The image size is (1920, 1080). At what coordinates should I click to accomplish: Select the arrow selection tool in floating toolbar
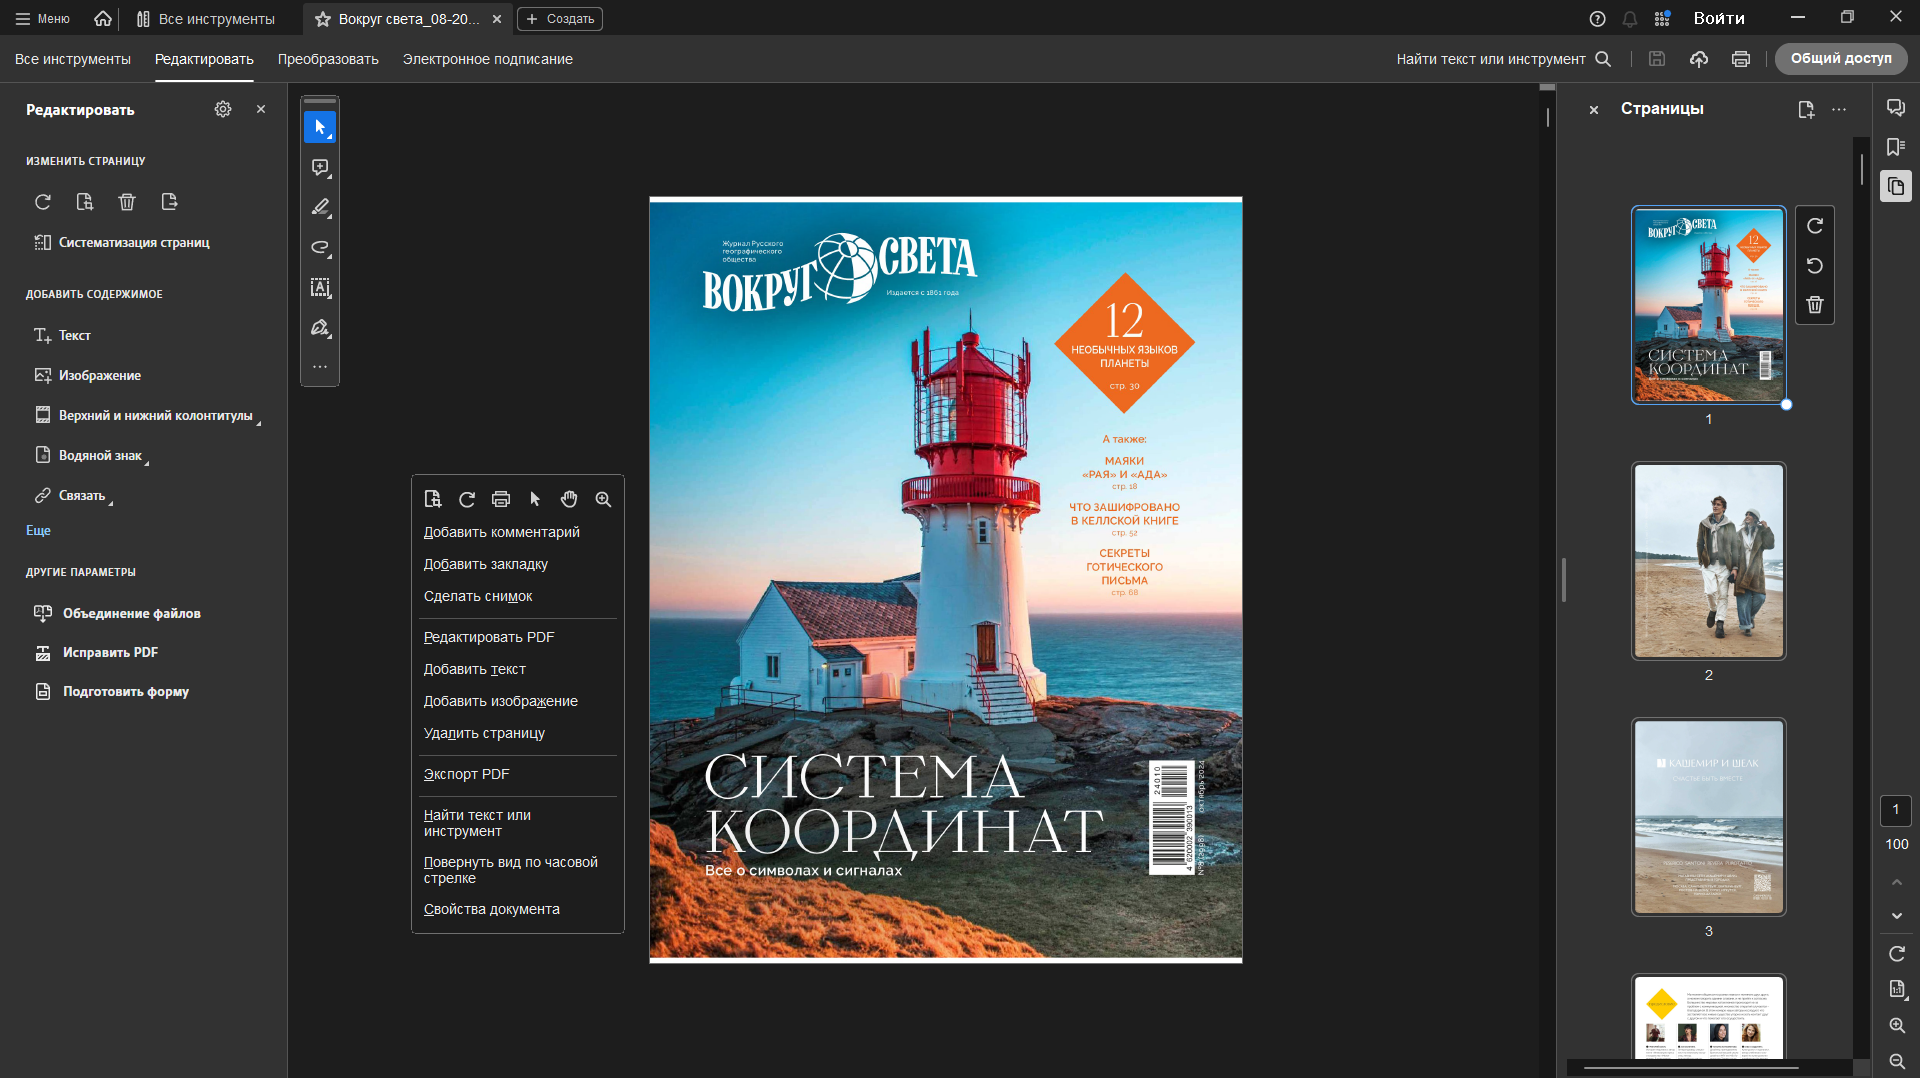point(320,127)
